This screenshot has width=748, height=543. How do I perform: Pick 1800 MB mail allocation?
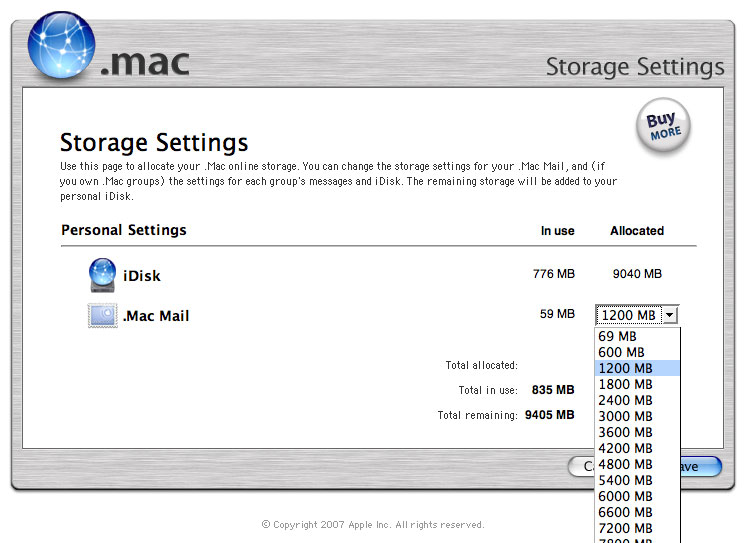625,385
